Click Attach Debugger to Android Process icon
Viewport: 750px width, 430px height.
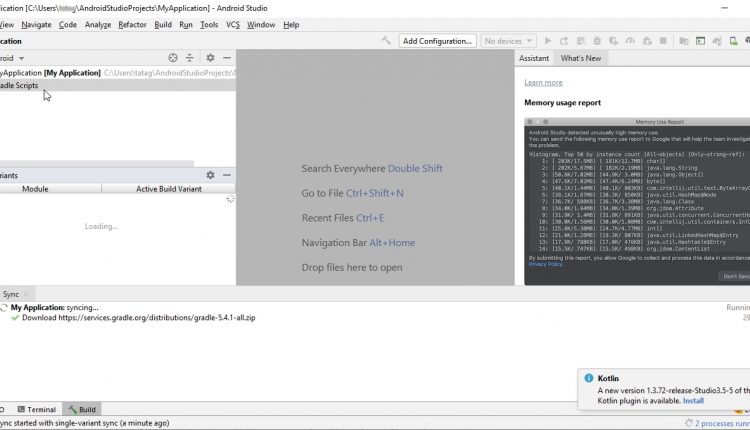pyautogui.click(x=647, y=41)
